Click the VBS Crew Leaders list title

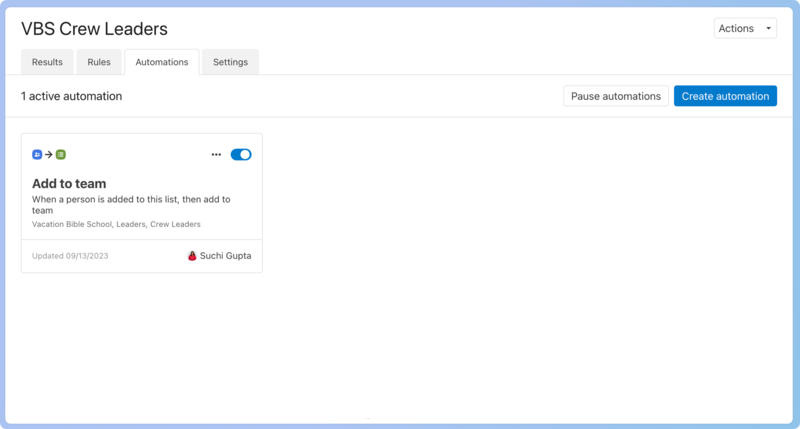tap(94, 29)
